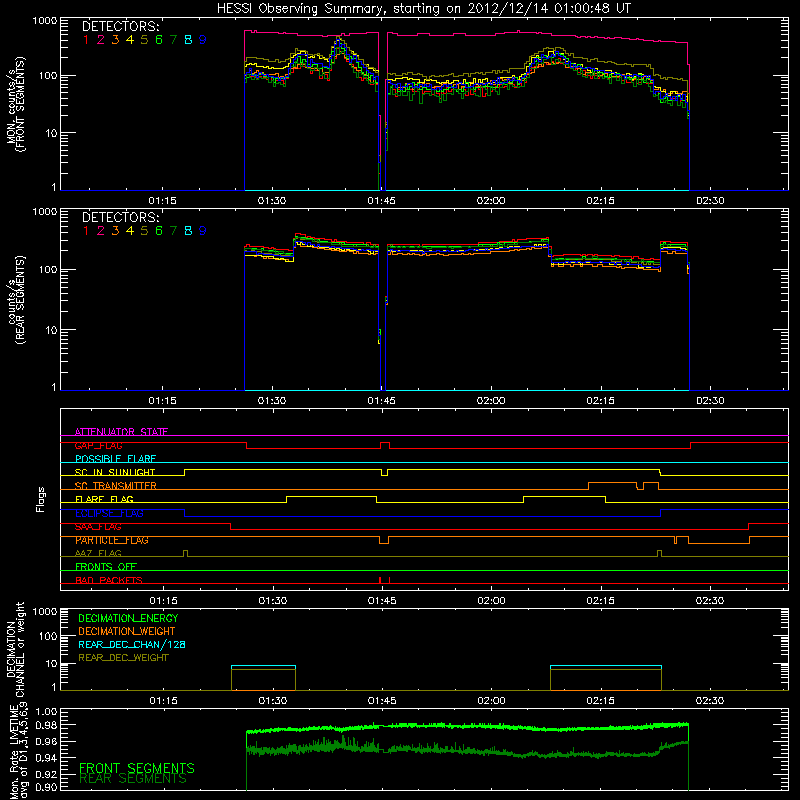Select the SAA_FLAG label
This screenshot has height=800, width=800.
point(98,527)
